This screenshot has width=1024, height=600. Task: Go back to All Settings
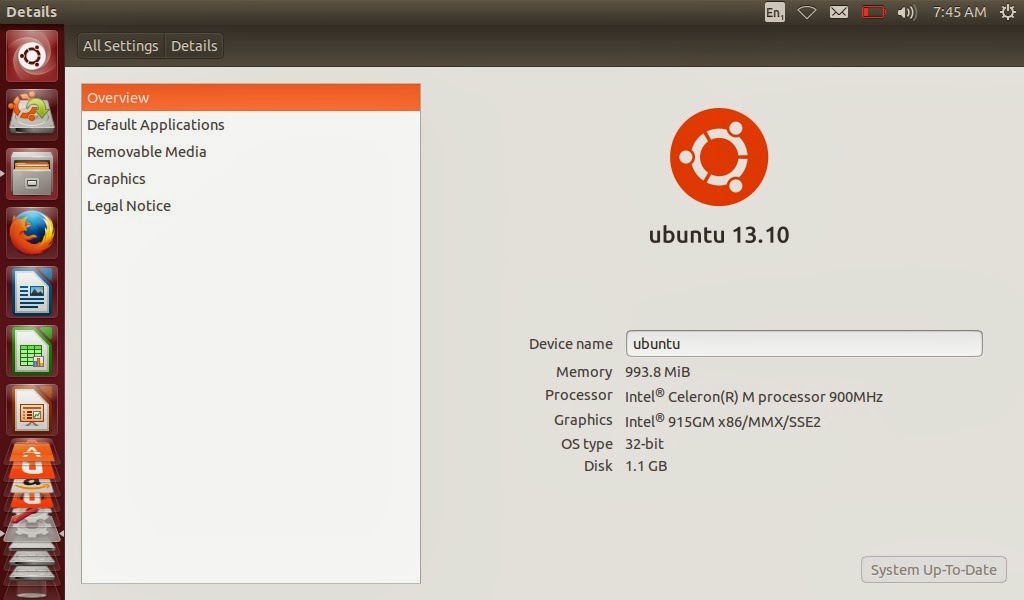[x=120, y=45]
